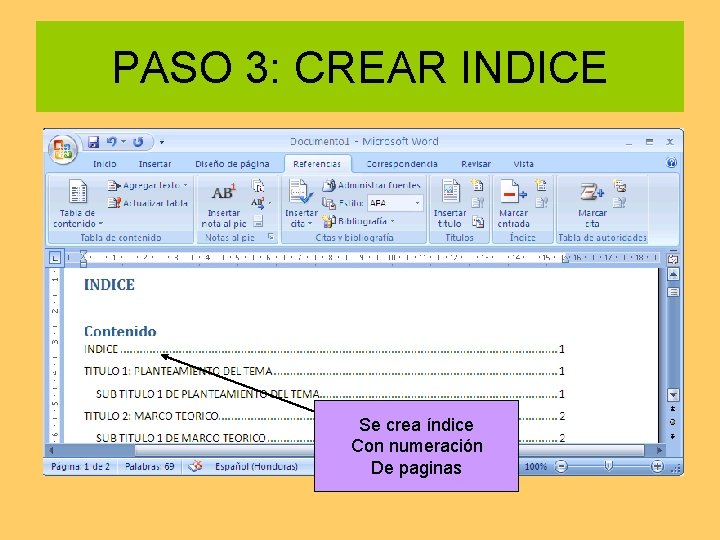Toggle ruler button above vertical scrollbar
The width and height of the screenshot is (720, 540).
click(x=673, y=259)
